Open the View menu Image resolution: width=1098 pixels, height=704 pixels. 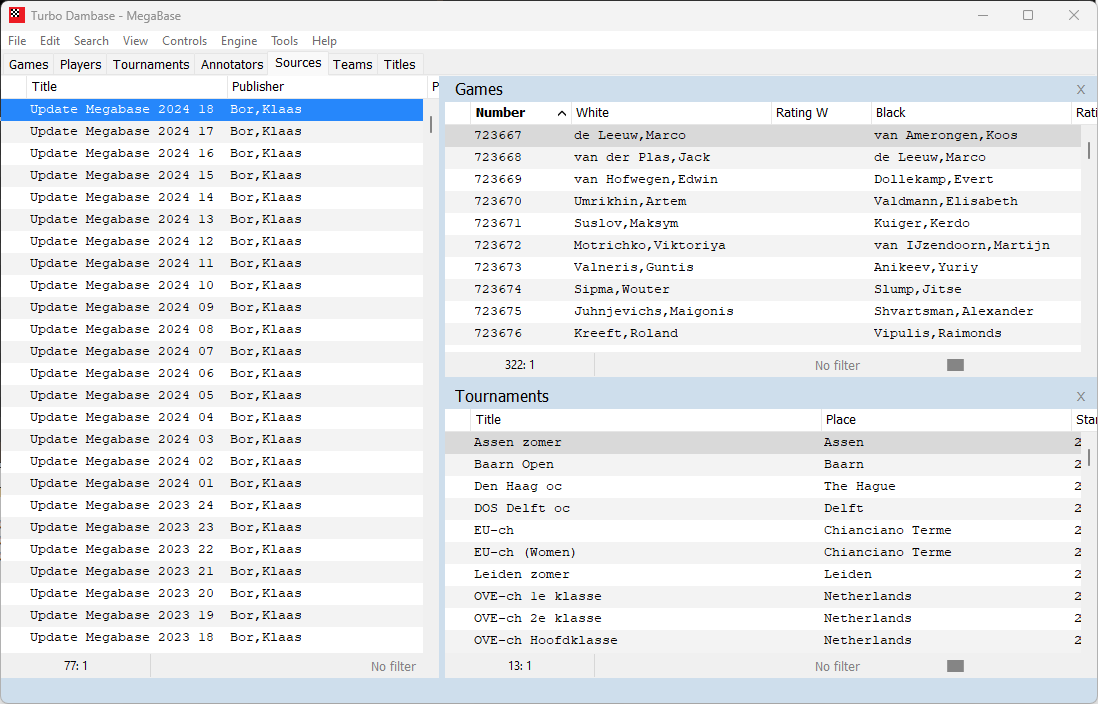(135, 41)
